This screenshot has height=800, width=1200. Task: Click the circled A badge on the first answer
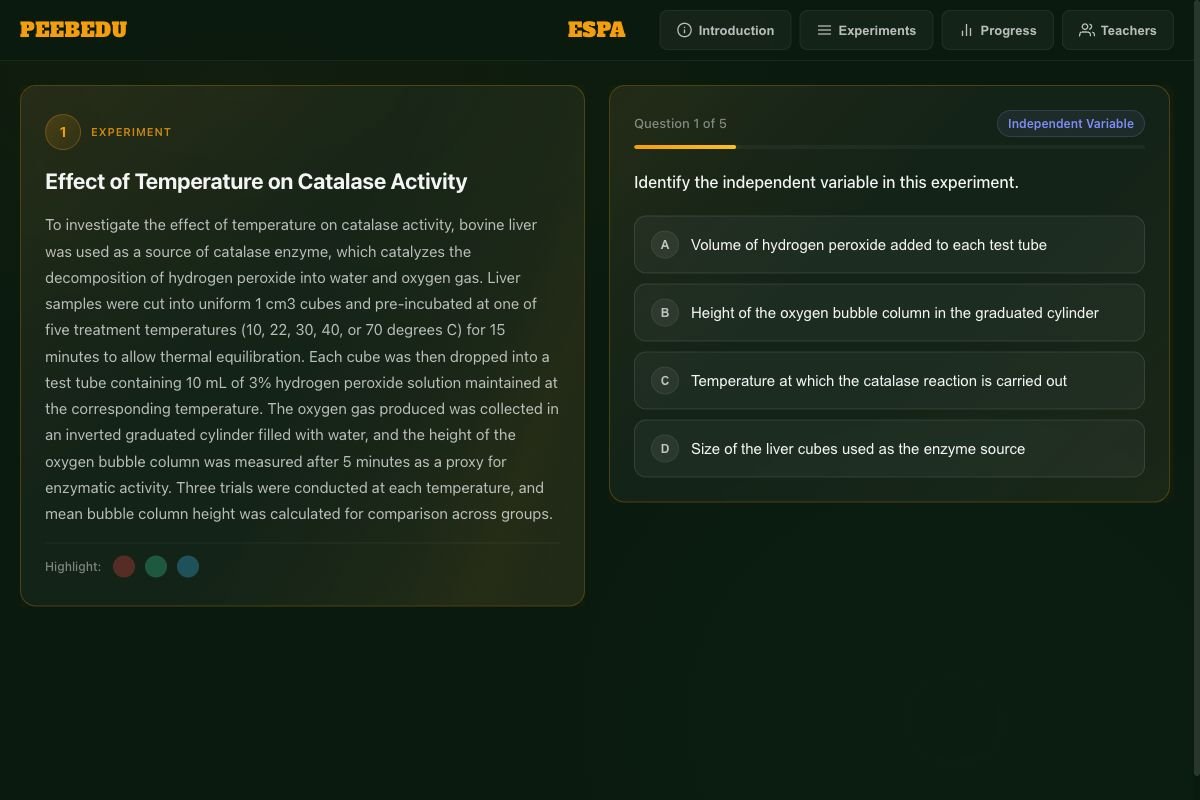pyautogui.click(x=664, y=244)
